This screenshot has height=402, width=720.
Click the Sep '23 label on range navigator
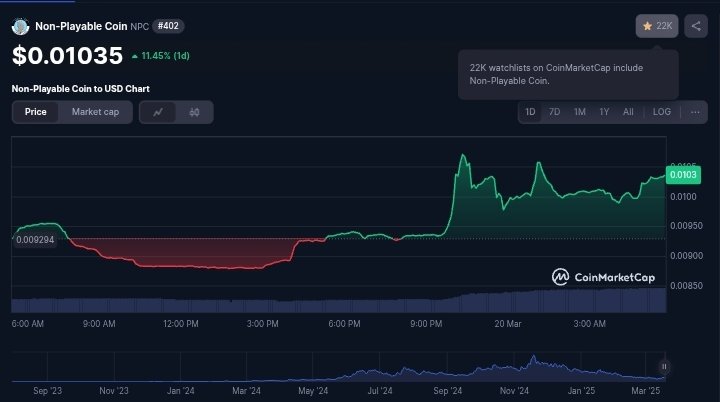[47, 391]
